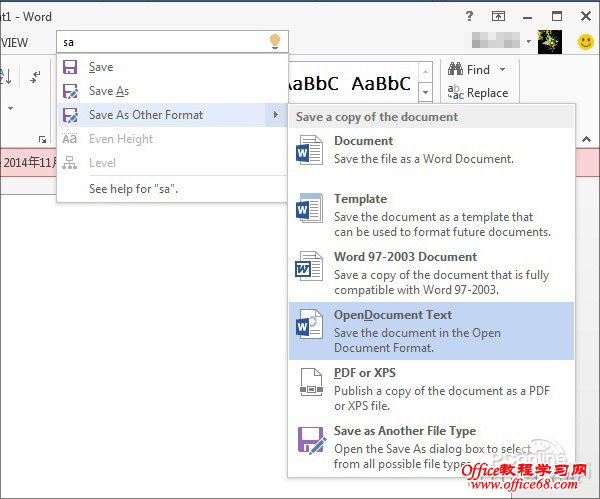Screen dimensions: 600x499
Task: Click the PDF or XPS icon
Action: [x=311, y=382]
